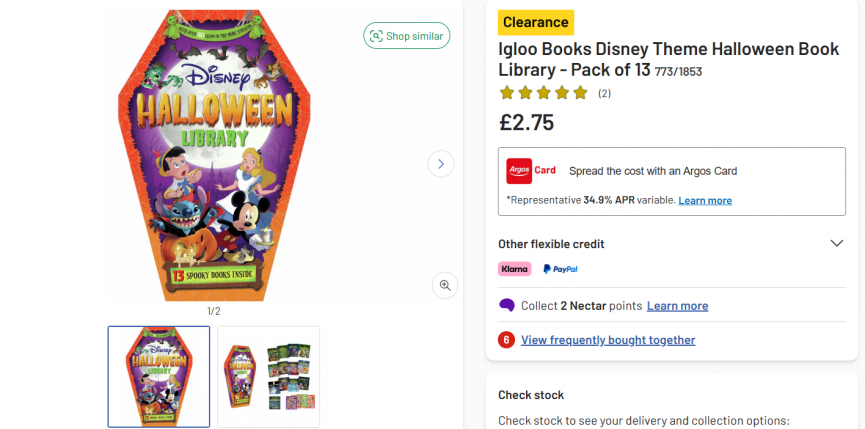Click the Shop similar button

point(406,36)
